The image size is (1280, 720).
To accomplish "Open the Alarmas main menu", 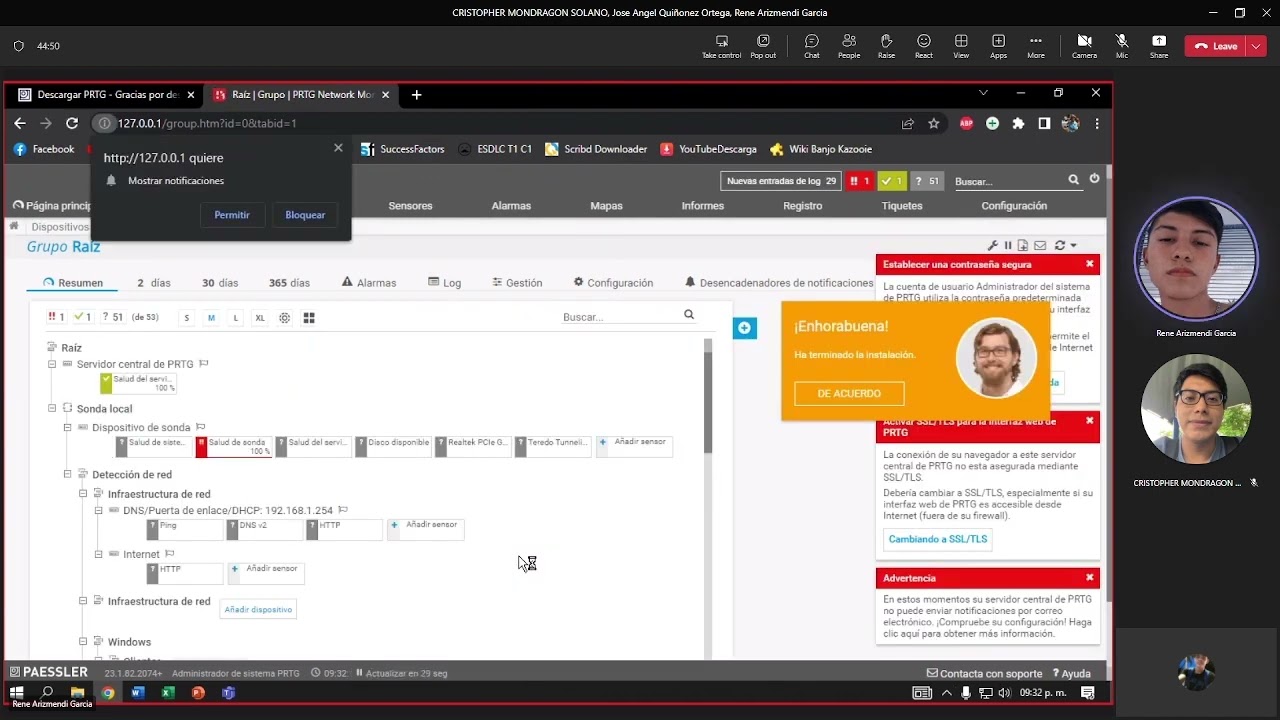I will (x=511, y=206).
